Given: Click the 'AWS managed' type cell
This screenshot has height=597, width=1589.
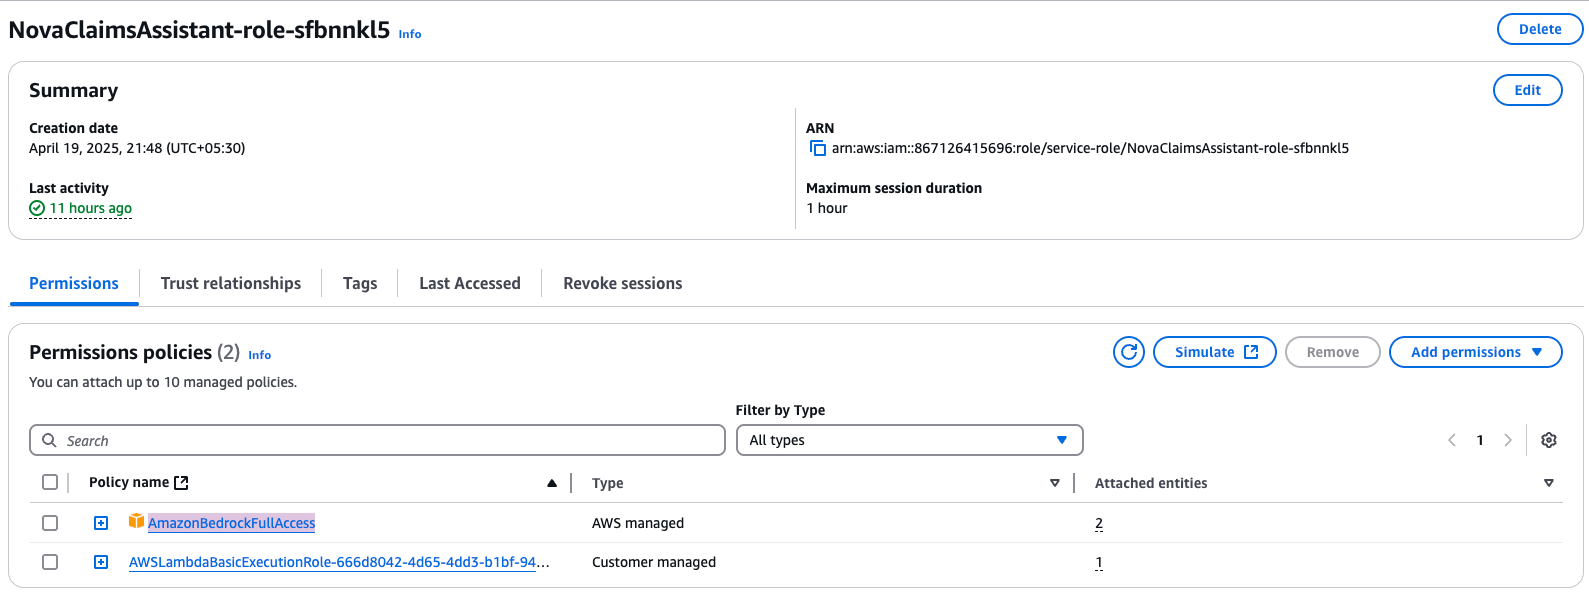Looking at the screenshot, I should coord(638,523).
